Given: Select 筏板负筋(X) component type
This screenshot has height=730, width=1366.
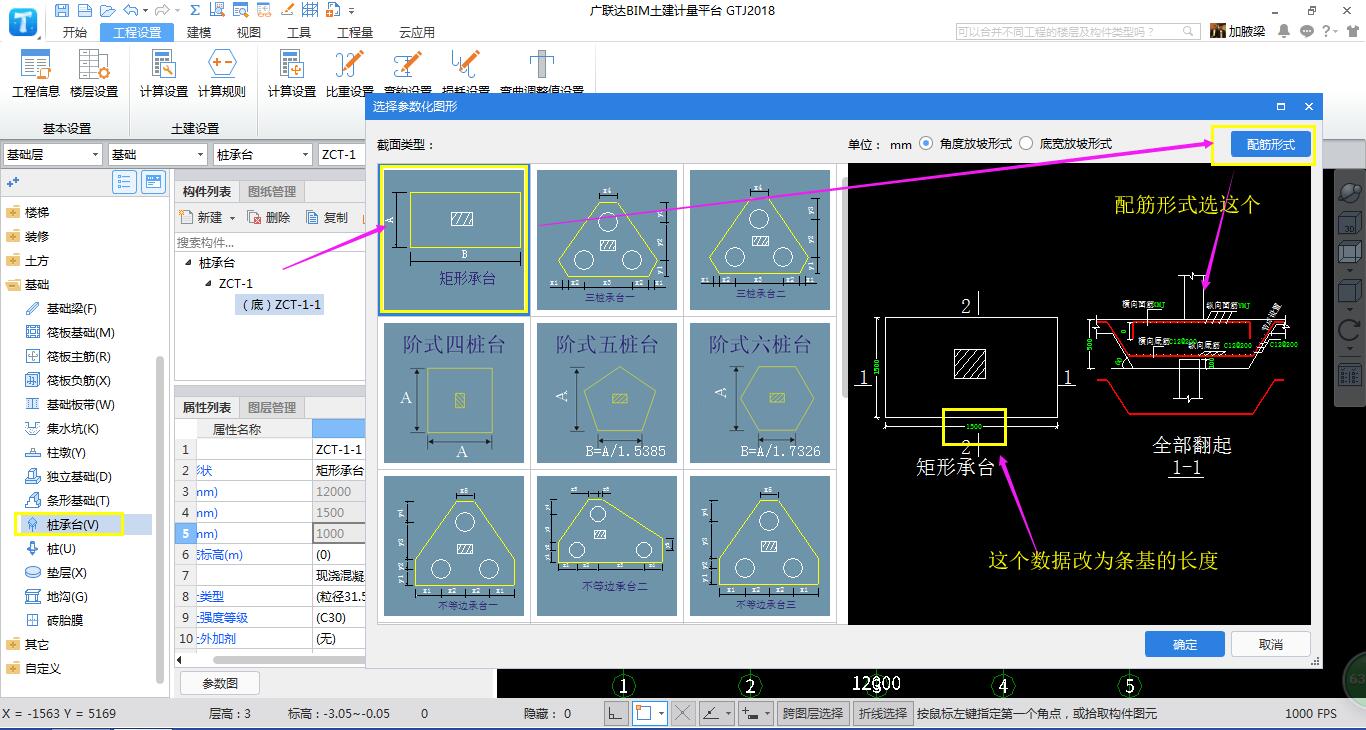Looking at the screenshot, I should [x=79, y=381].
